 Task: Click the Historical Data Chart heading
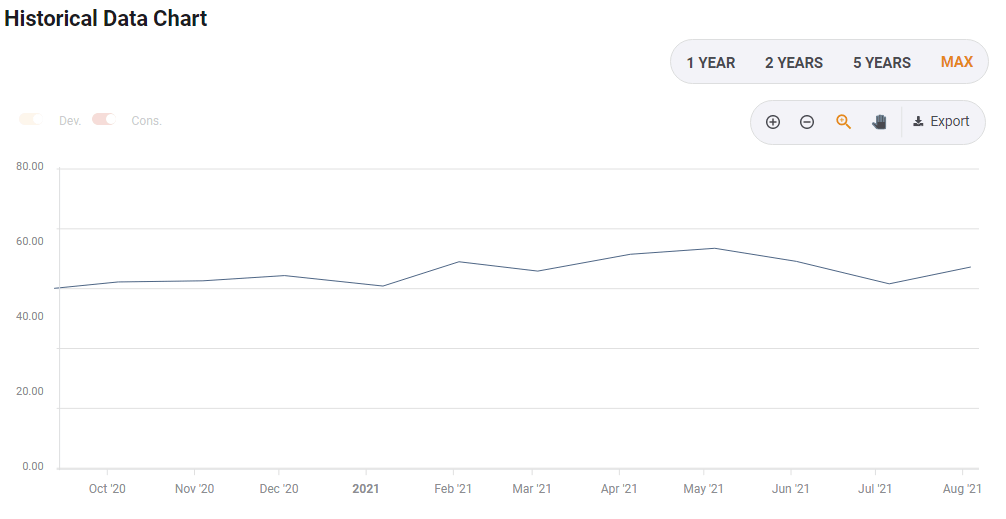coord(106,18)
